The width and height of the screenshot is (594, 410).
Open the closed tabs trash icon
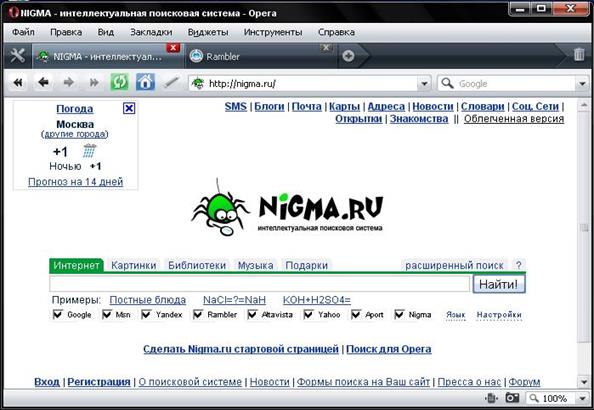coord(578,55)
